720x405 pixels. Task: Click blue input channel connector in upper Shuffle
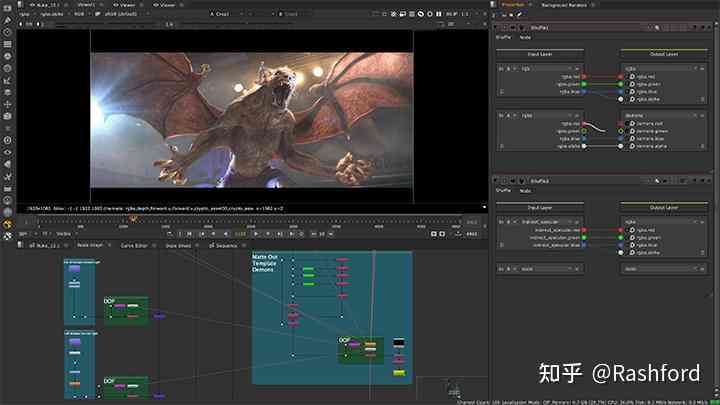584,91
